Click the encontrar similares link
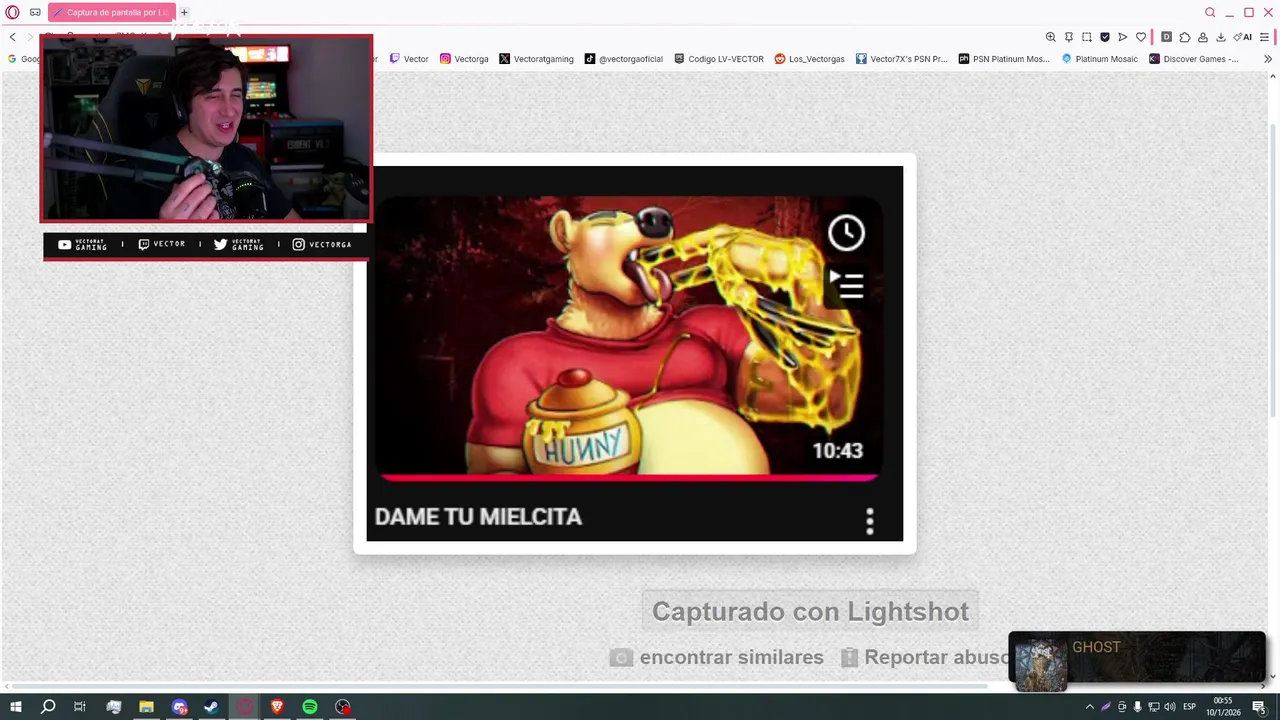This screenshot has height=720, width=1280. pos(717,657)
